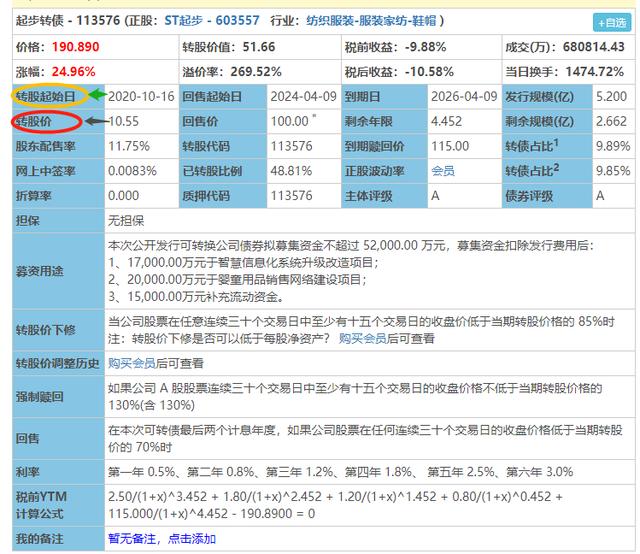Click the 网上中签率 value 0.0083%
The image size is (640, 554).
pyautogui.click(x=132, y=171)
